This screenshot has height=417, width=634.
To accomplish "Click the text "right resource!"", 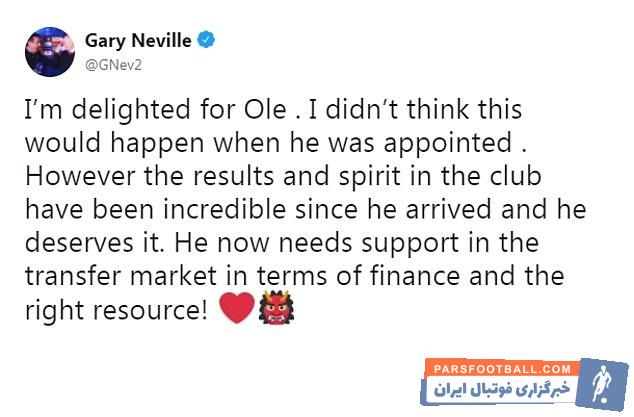I will click(x=113, y=309).
